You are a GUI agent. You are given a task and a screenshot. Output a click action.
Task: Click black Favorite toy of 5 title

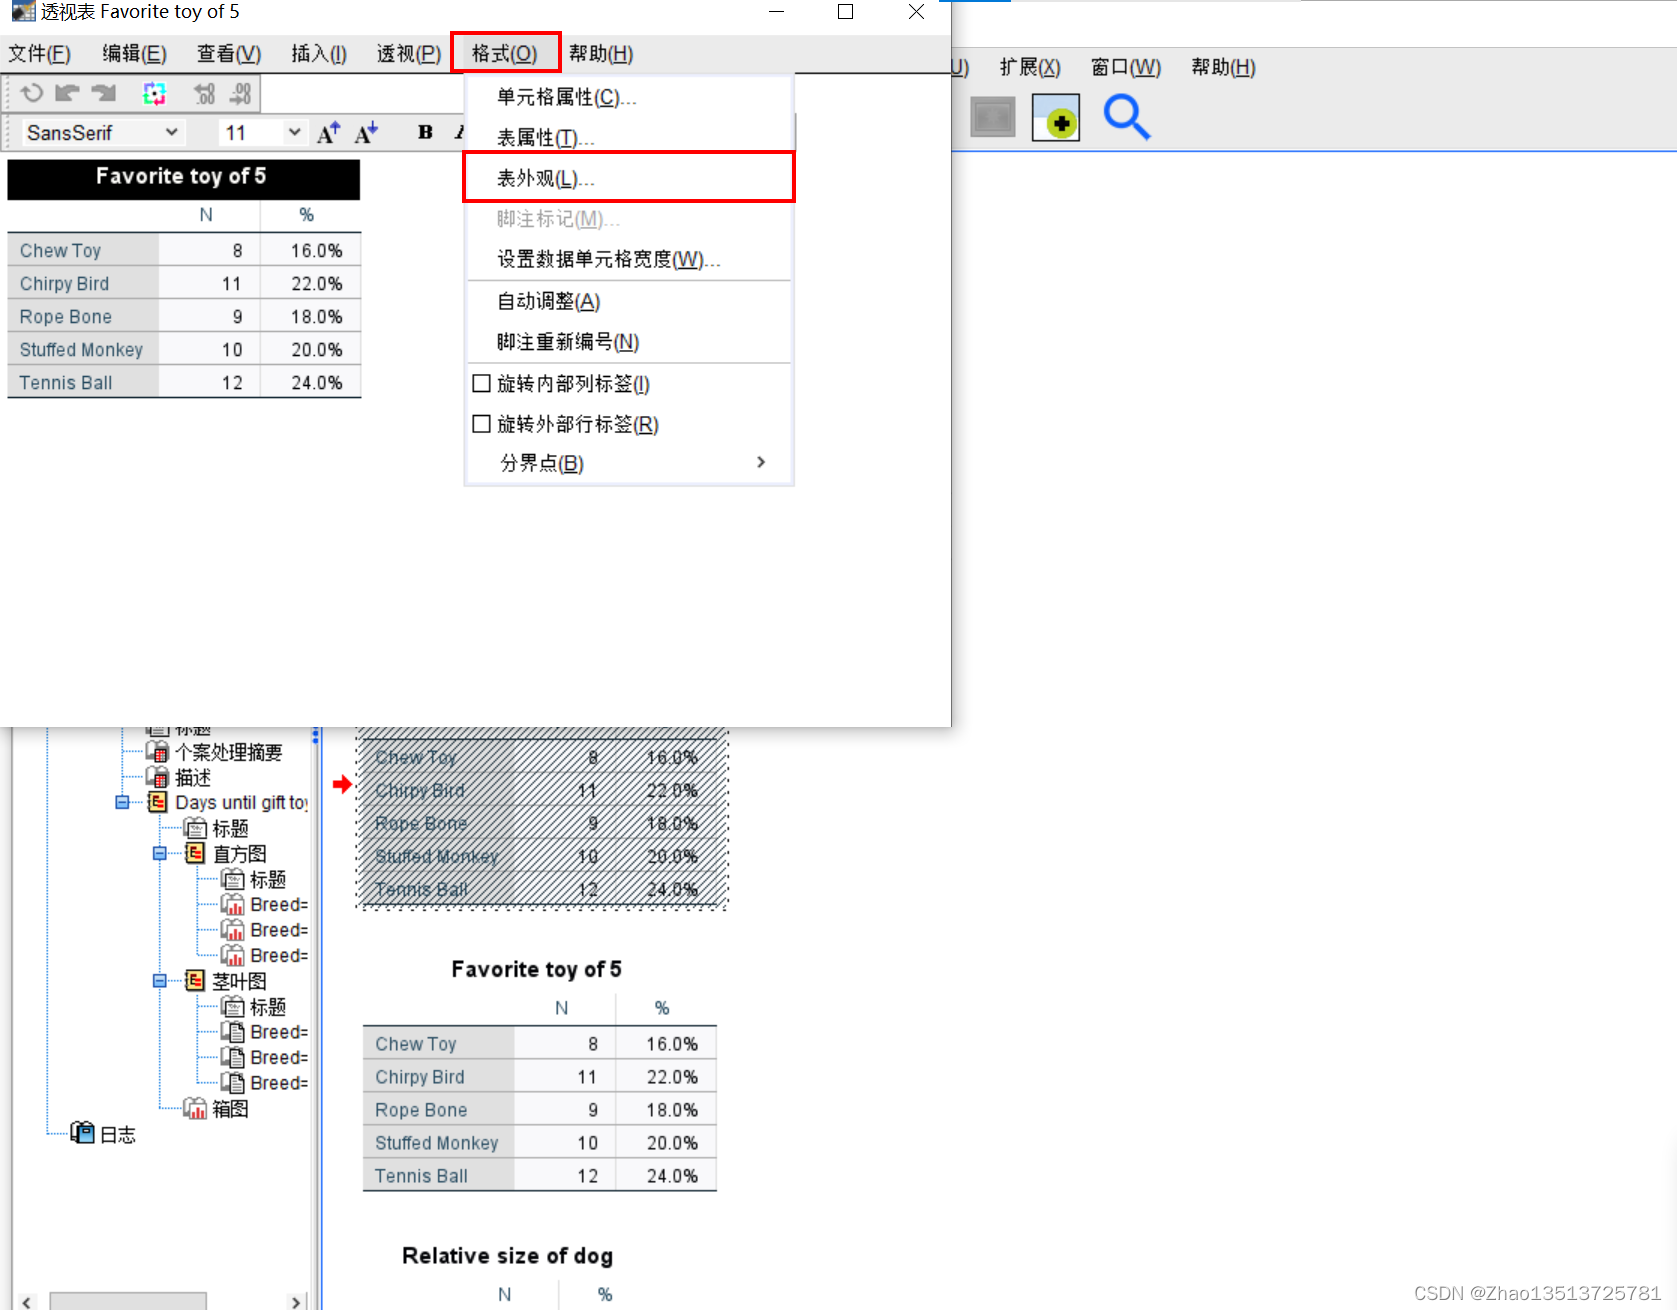(183, 177)
